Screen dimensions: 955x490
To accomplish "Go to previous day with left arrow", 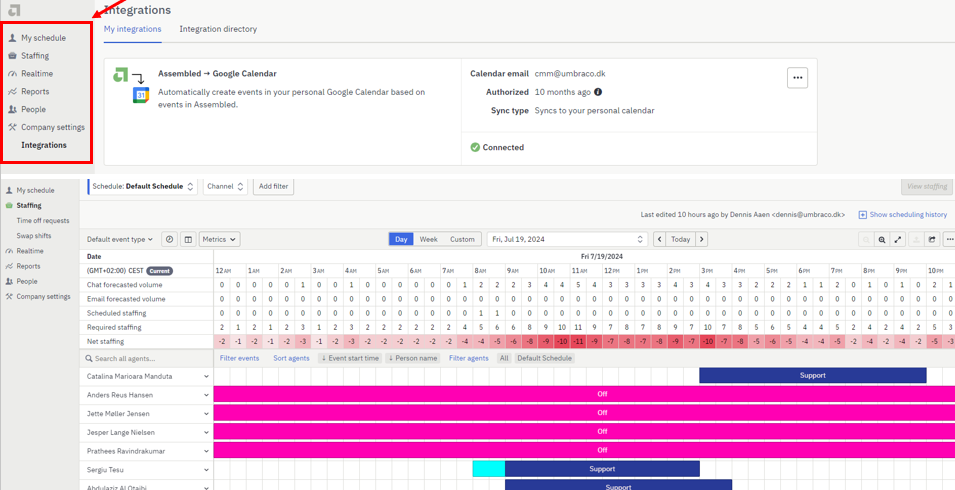I will tap(660, 240).
